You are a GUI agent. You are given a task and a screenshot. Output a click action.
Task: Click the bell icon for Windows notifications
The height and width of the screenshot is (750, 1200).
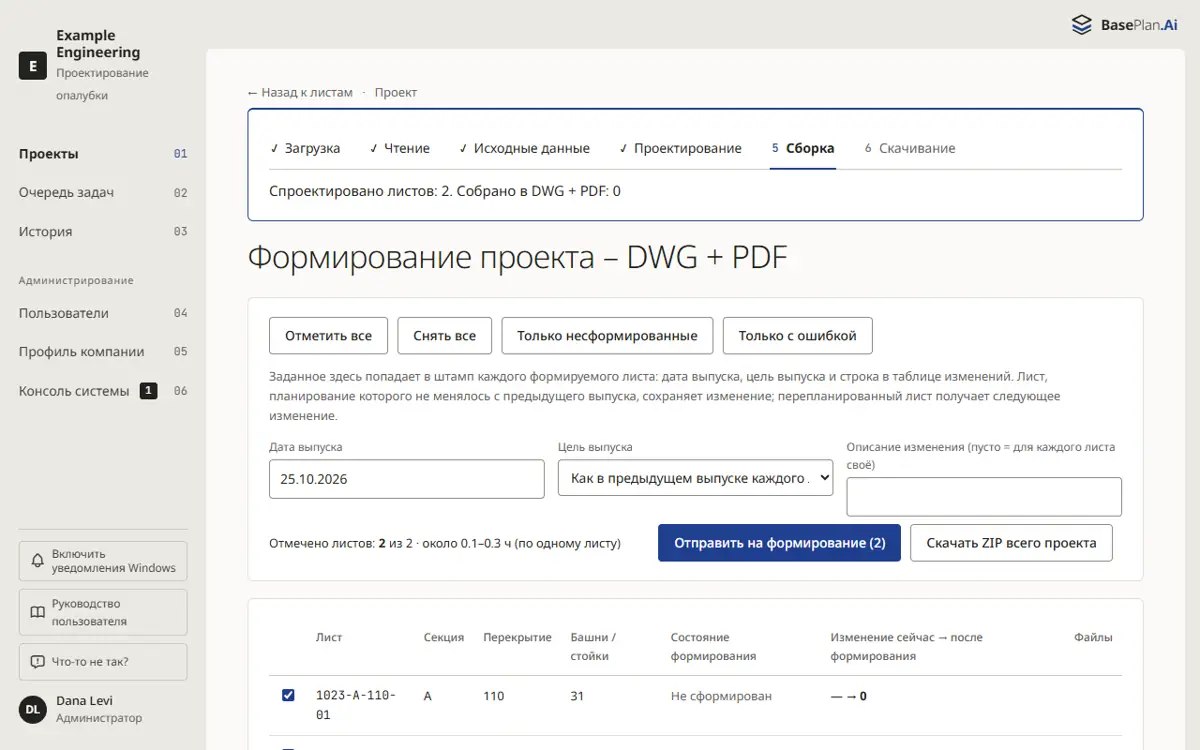pos(37,561)
